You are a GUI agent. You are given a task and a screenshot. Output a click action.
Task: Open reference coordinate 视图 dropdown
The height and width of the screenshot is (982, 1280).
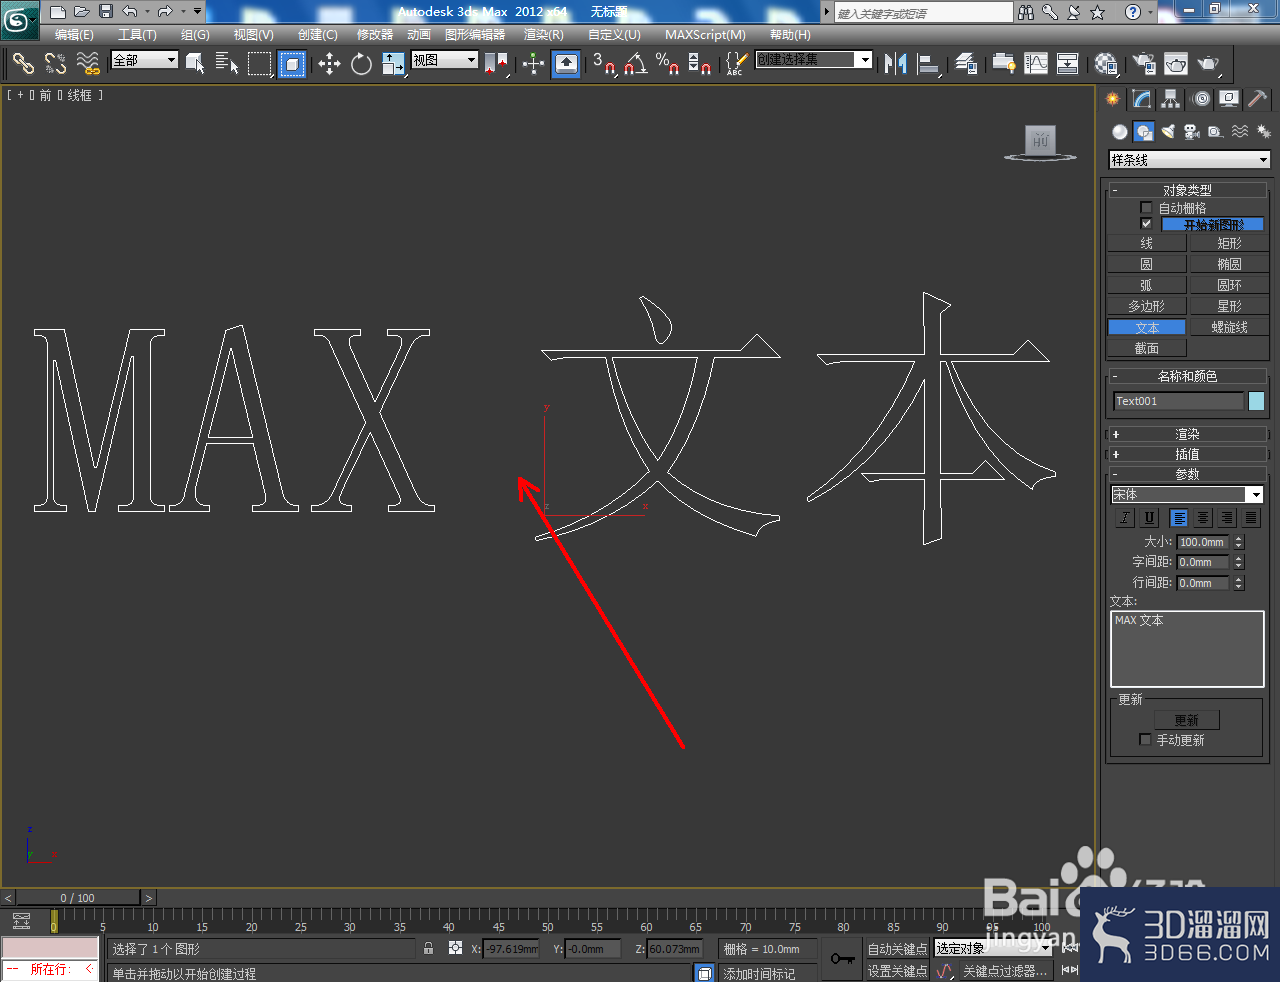tap(445, 60)
